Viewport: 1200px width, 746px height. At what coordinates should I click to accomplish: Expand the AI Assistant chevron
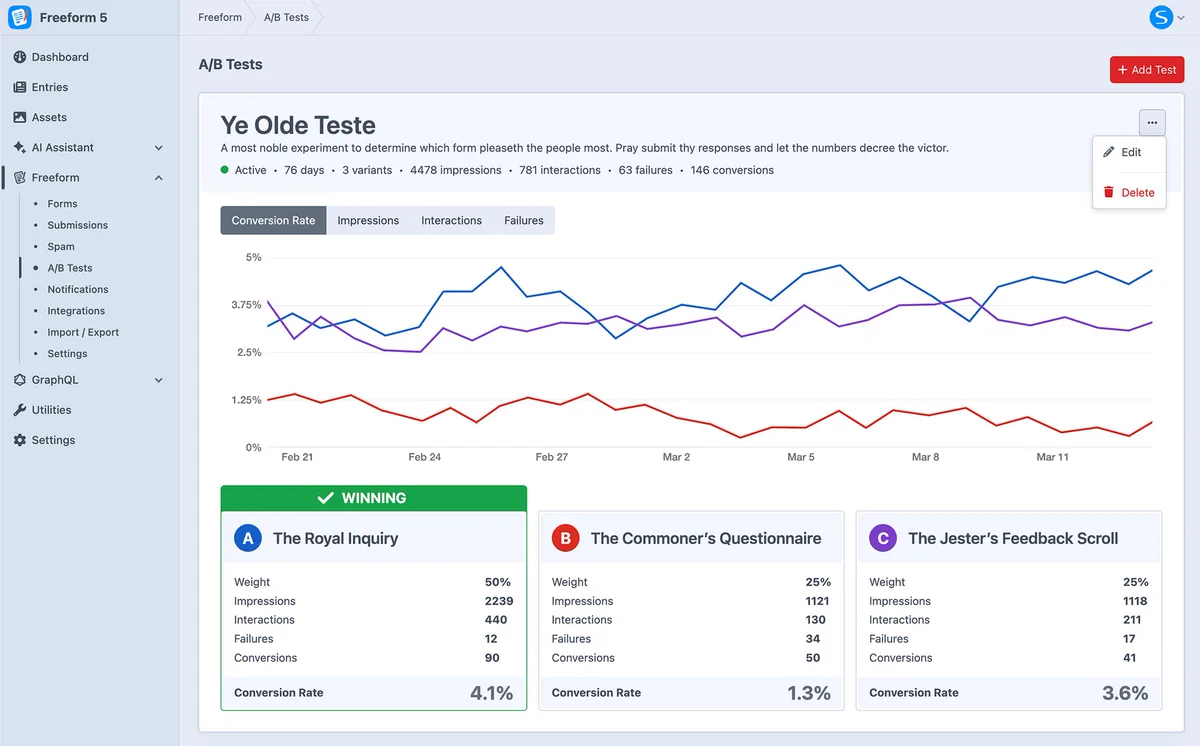click(x=158, y=148)
